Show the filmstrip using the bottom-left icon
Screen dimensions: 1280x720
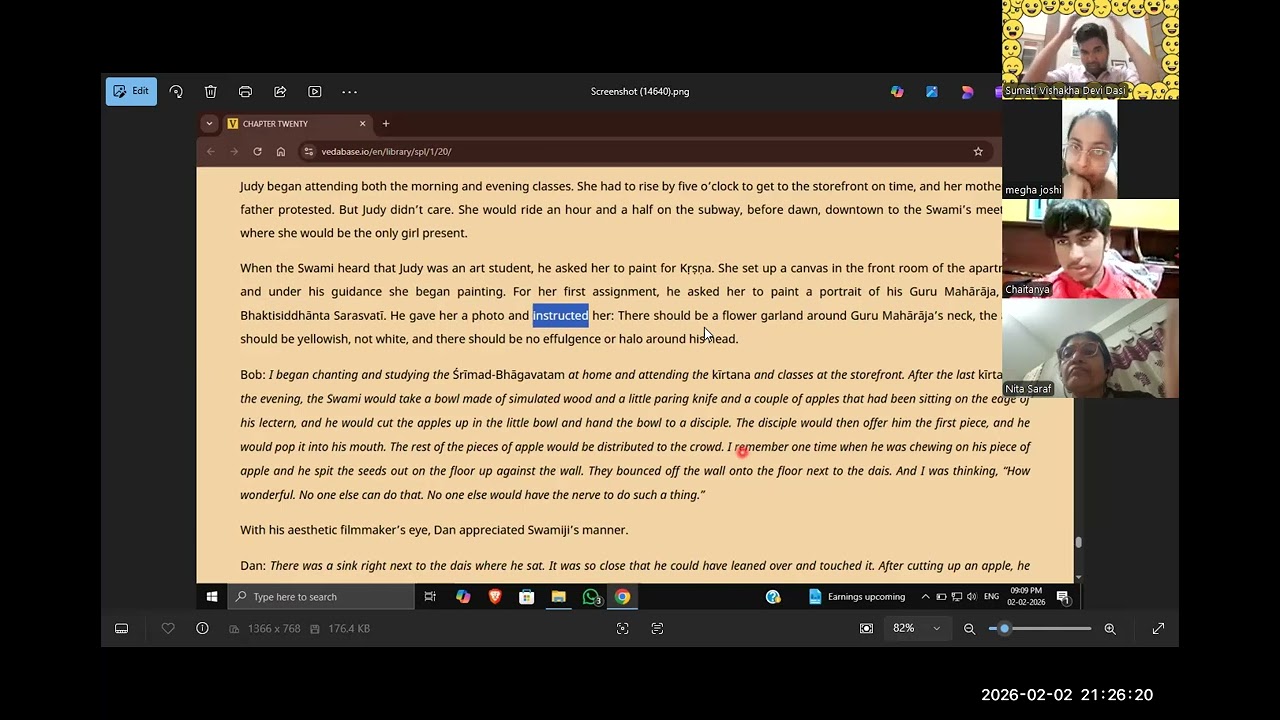coord(122,628)
